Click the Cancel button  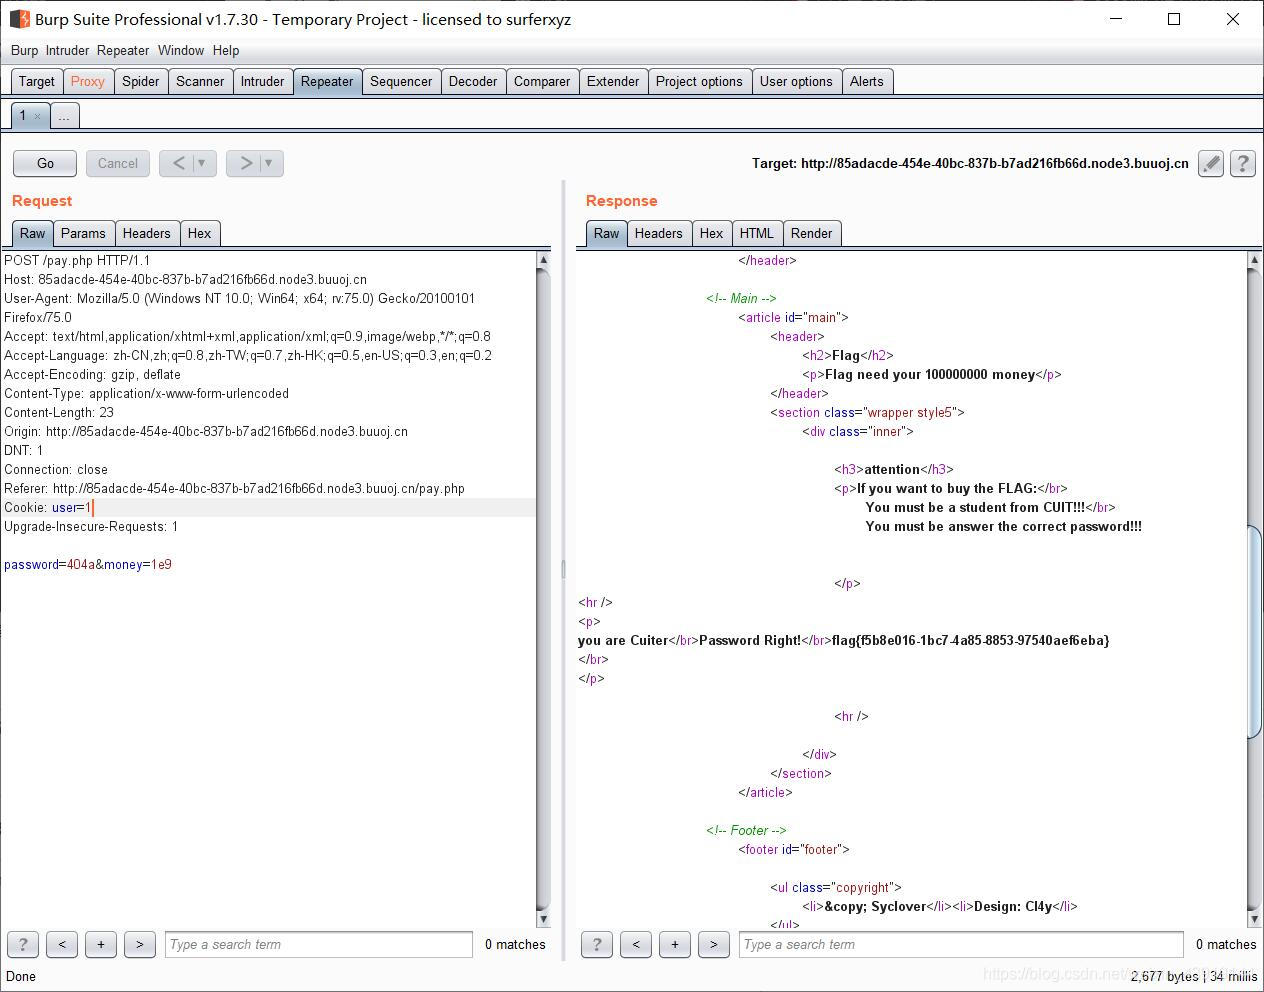(118, 163)
